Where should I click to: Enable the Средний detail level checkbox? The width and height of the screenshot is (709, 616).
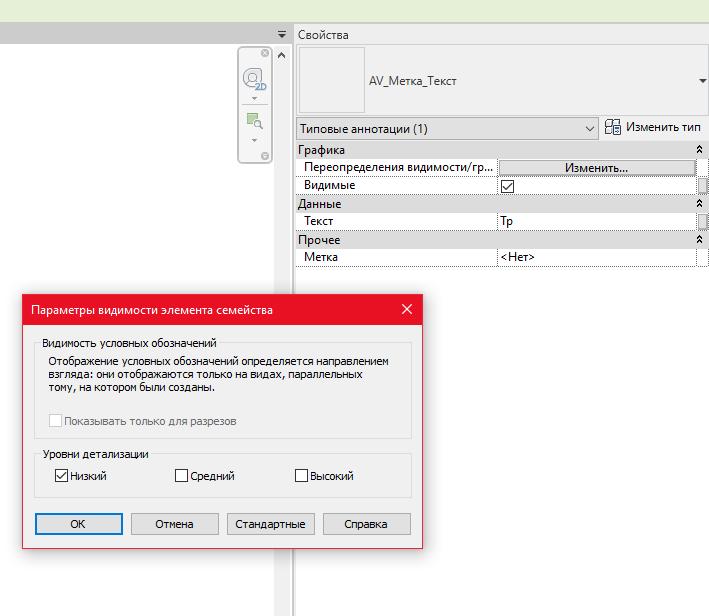coord(181,476)
